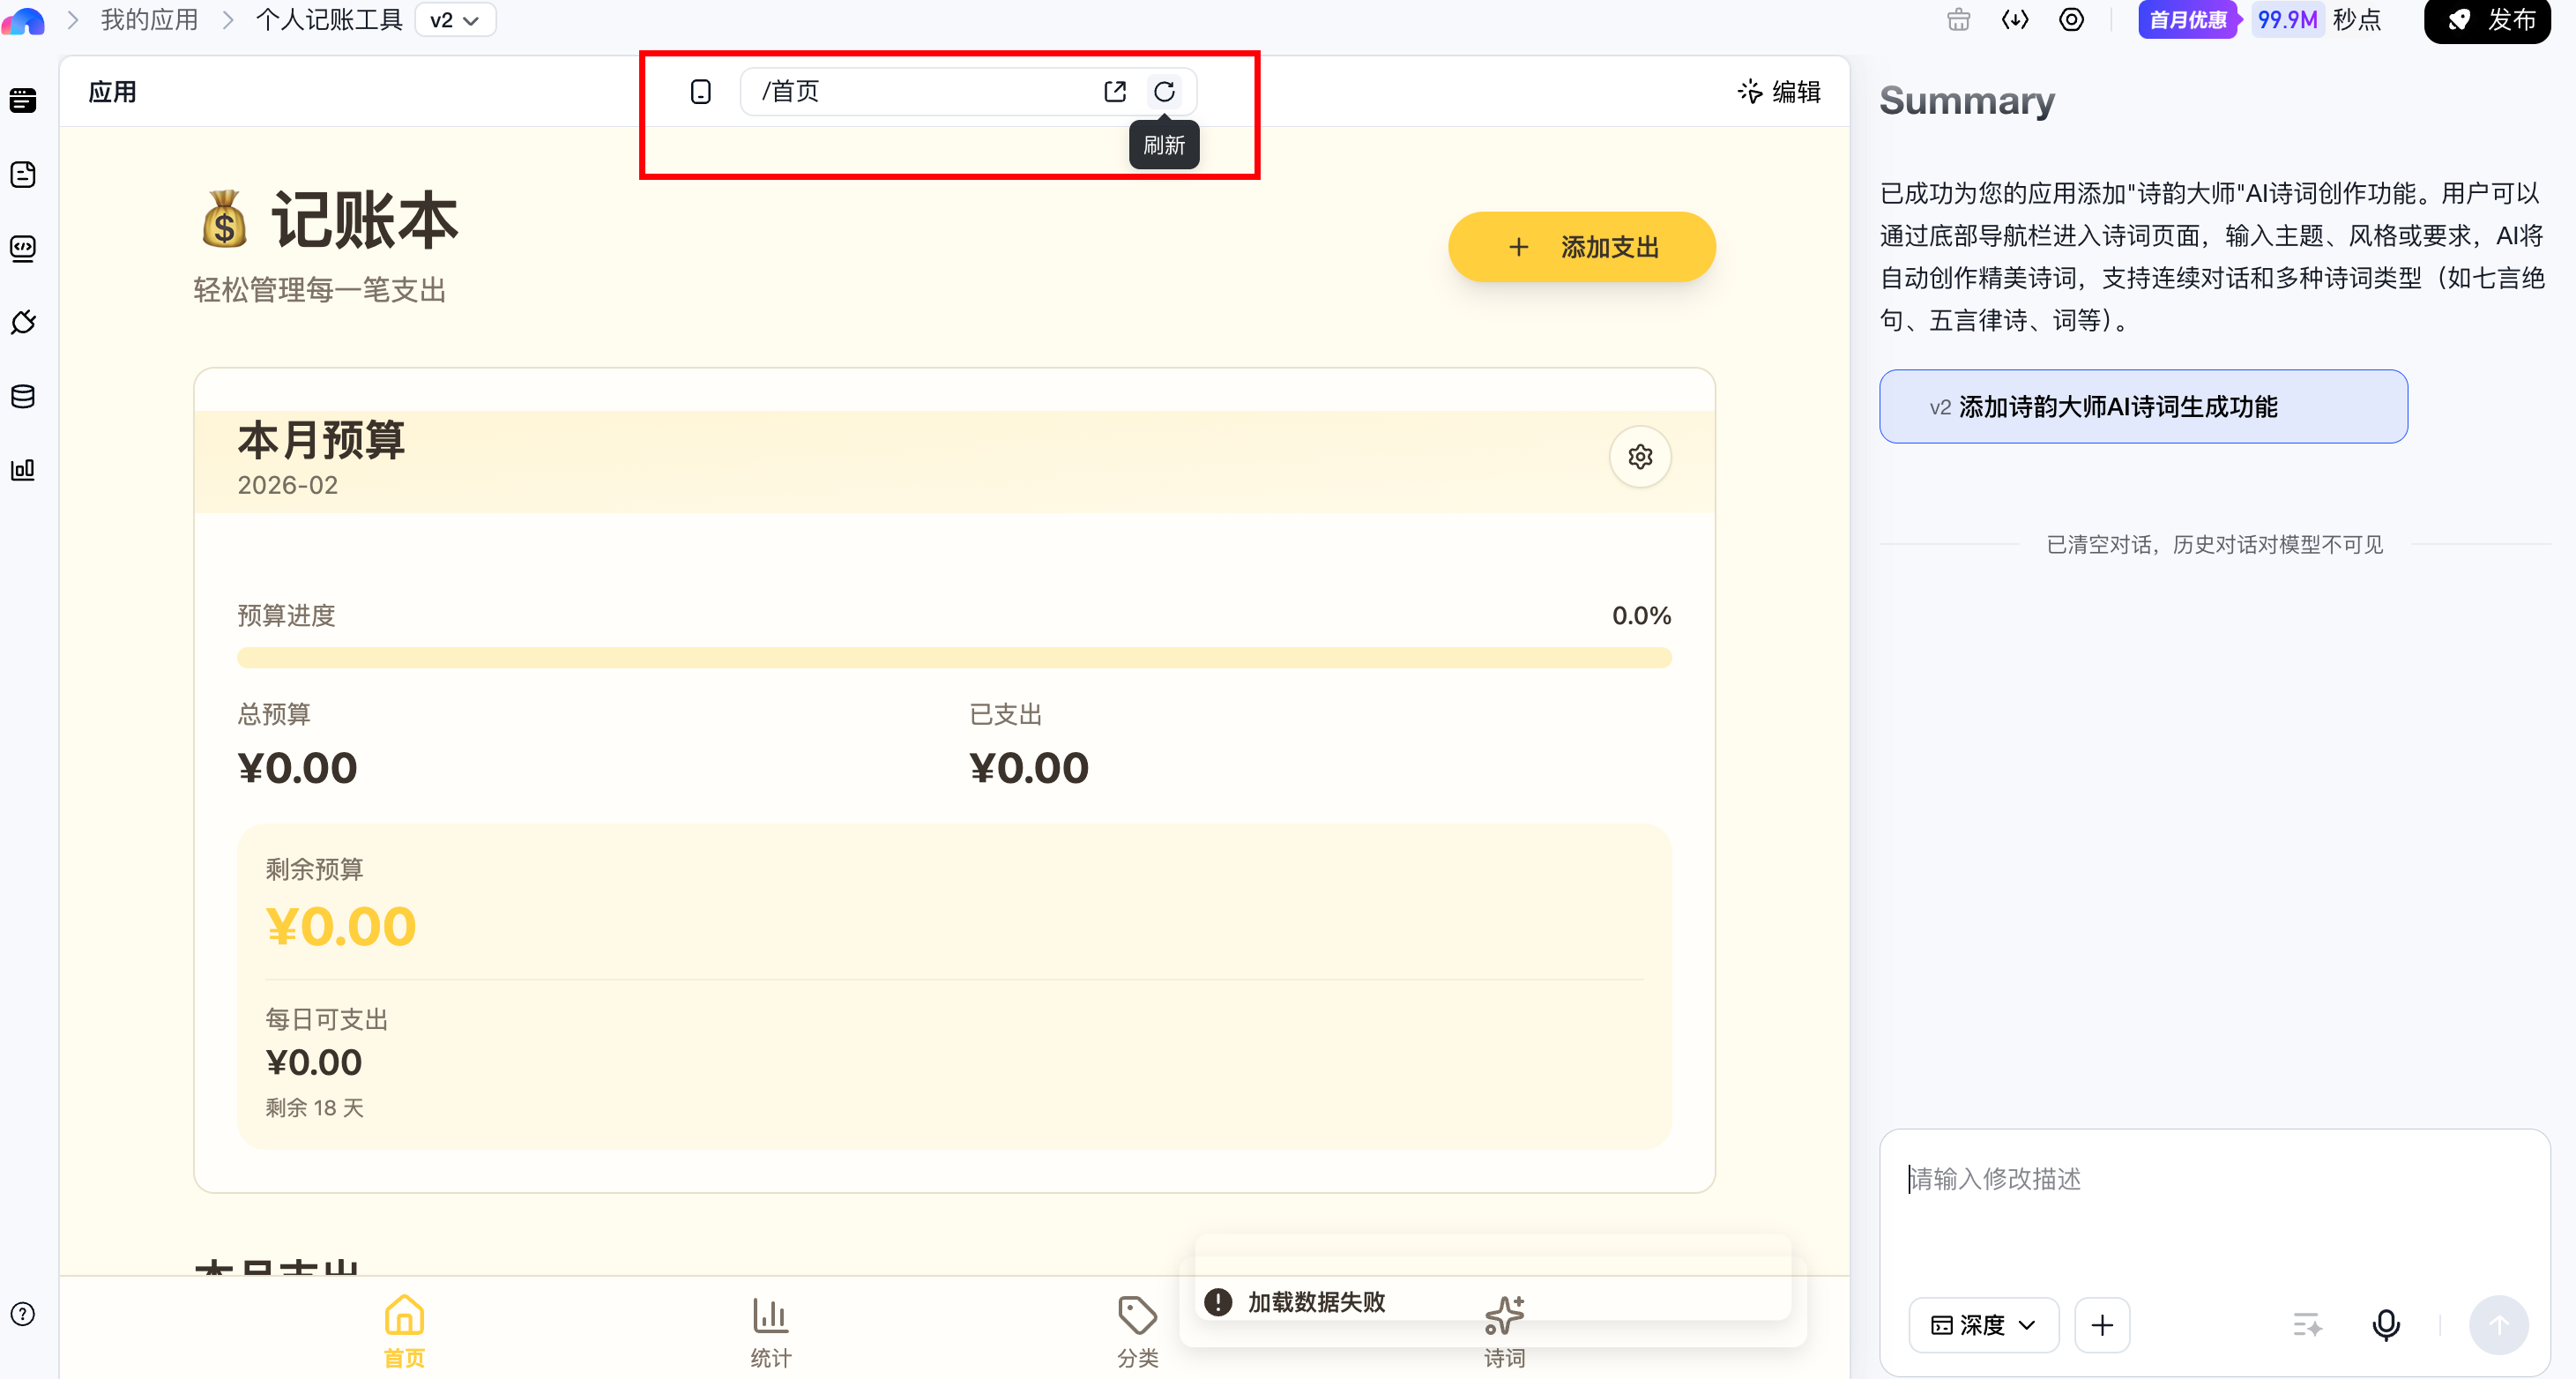This screenshot has width=2576, height=1379.
Task: Click the gift icon in top bar
Action: coord(1959,20)
